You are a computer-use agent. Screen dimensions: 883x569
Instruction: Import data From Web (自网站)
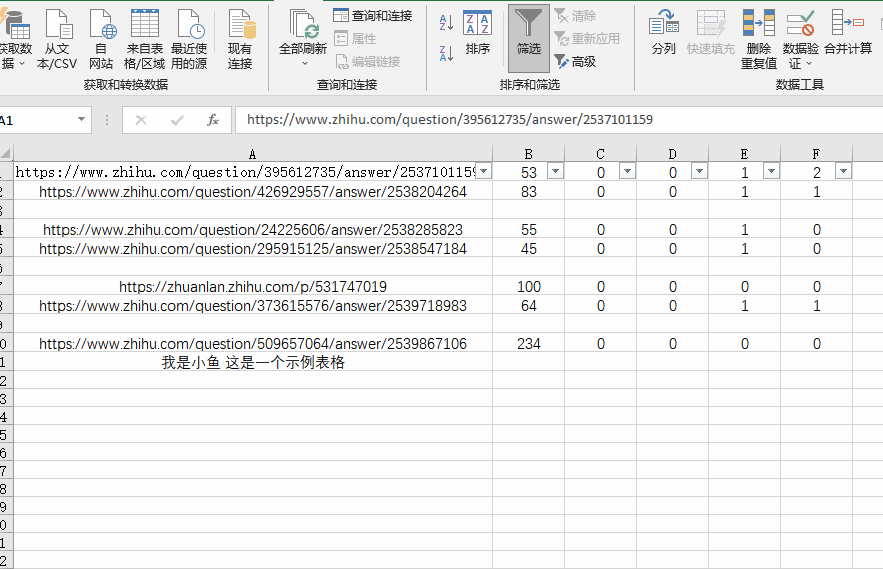click(x=101, y=39)
